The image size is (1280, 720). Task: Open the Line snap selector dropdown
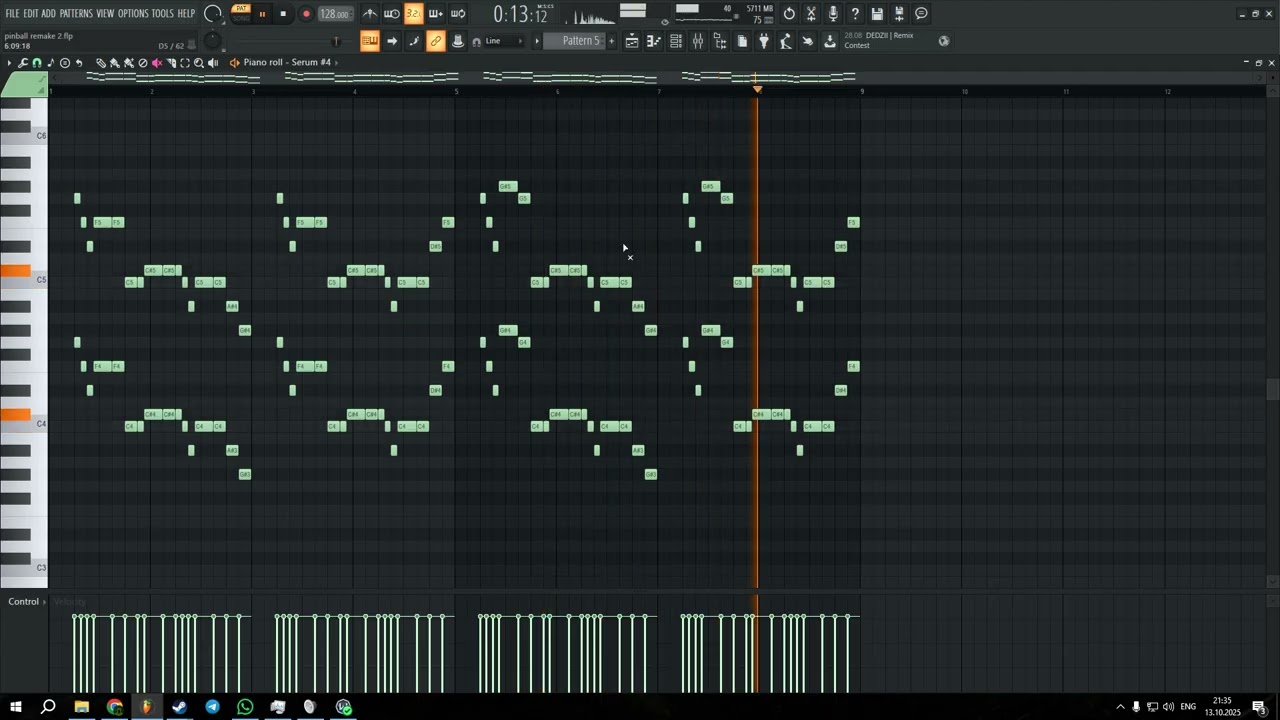pos(503,41)
